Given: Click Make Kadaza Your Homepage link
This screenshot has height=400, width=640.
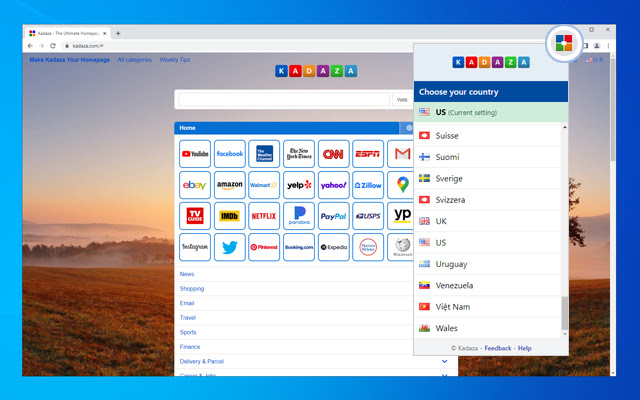Looking at the screenshot, I should click(69, 60).
